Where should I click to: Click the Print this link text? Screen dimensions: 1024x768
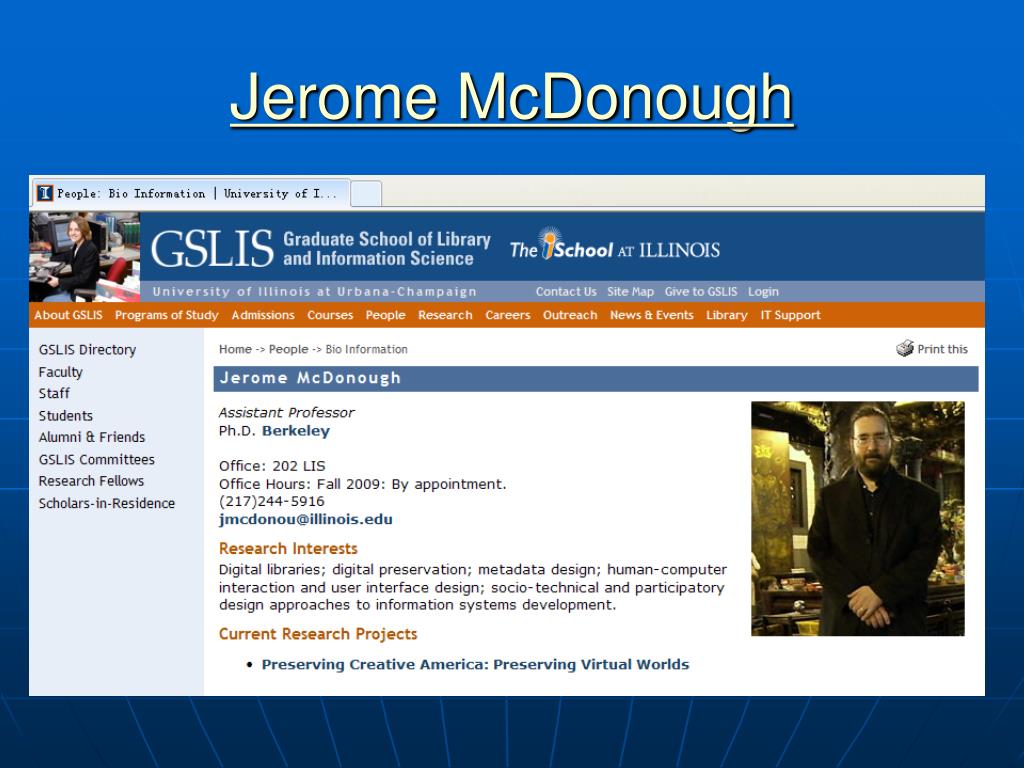(942, 349)
